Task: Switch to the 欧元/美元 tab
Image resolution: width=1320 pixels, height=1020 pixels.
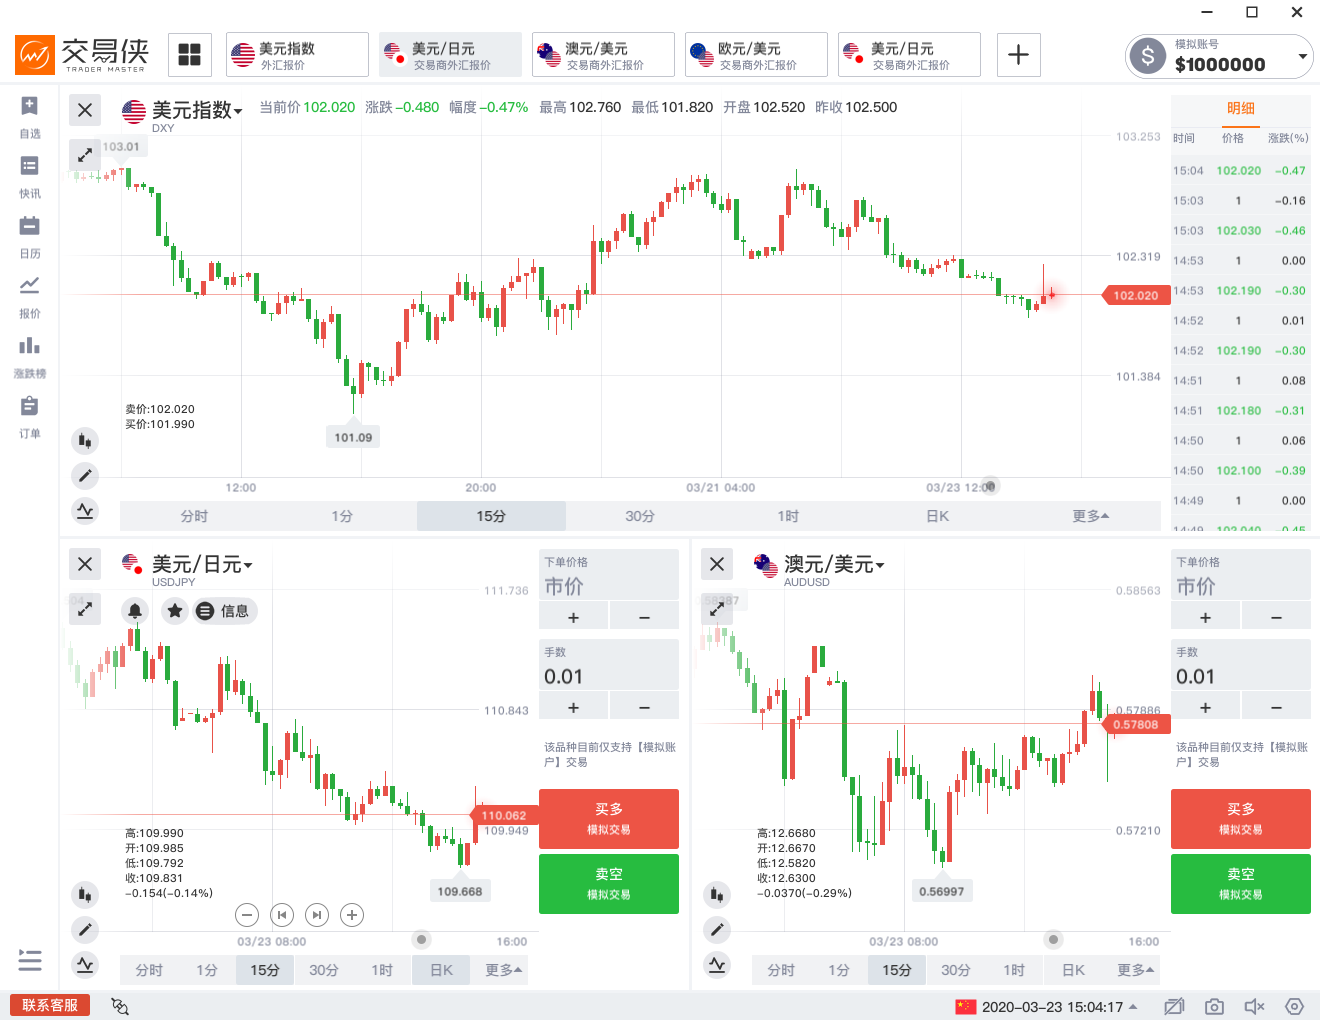Action: click(756, 55)
